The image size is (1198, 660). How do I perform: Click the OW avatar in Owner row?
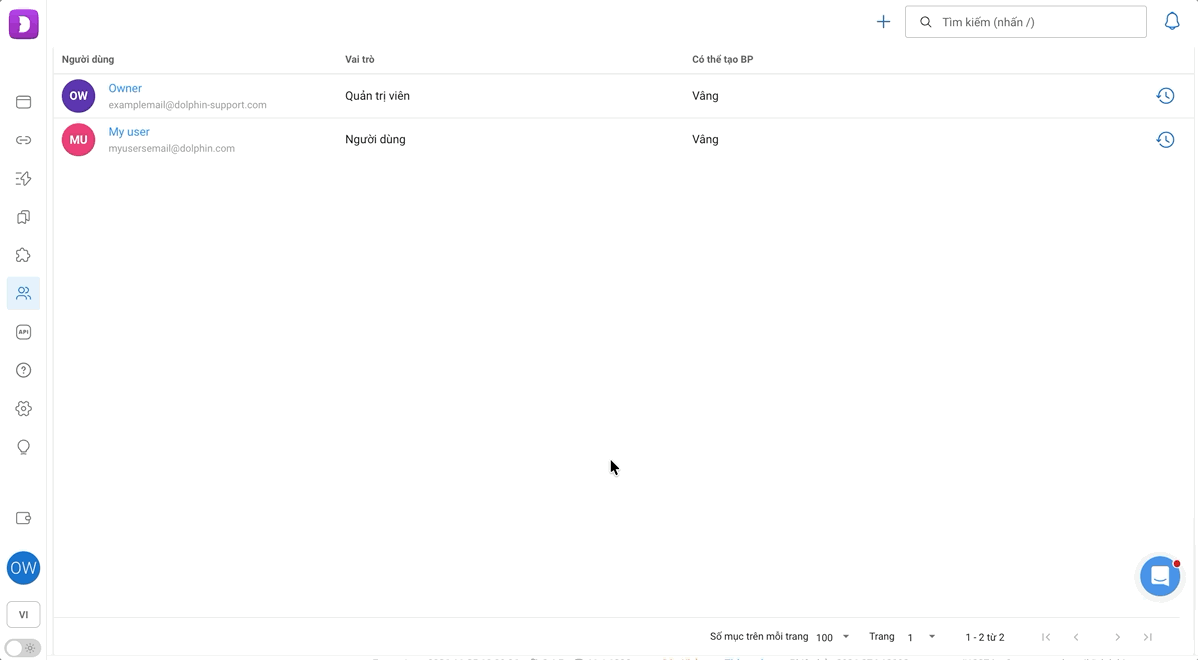pyautogui.click(x=79, y=96)
